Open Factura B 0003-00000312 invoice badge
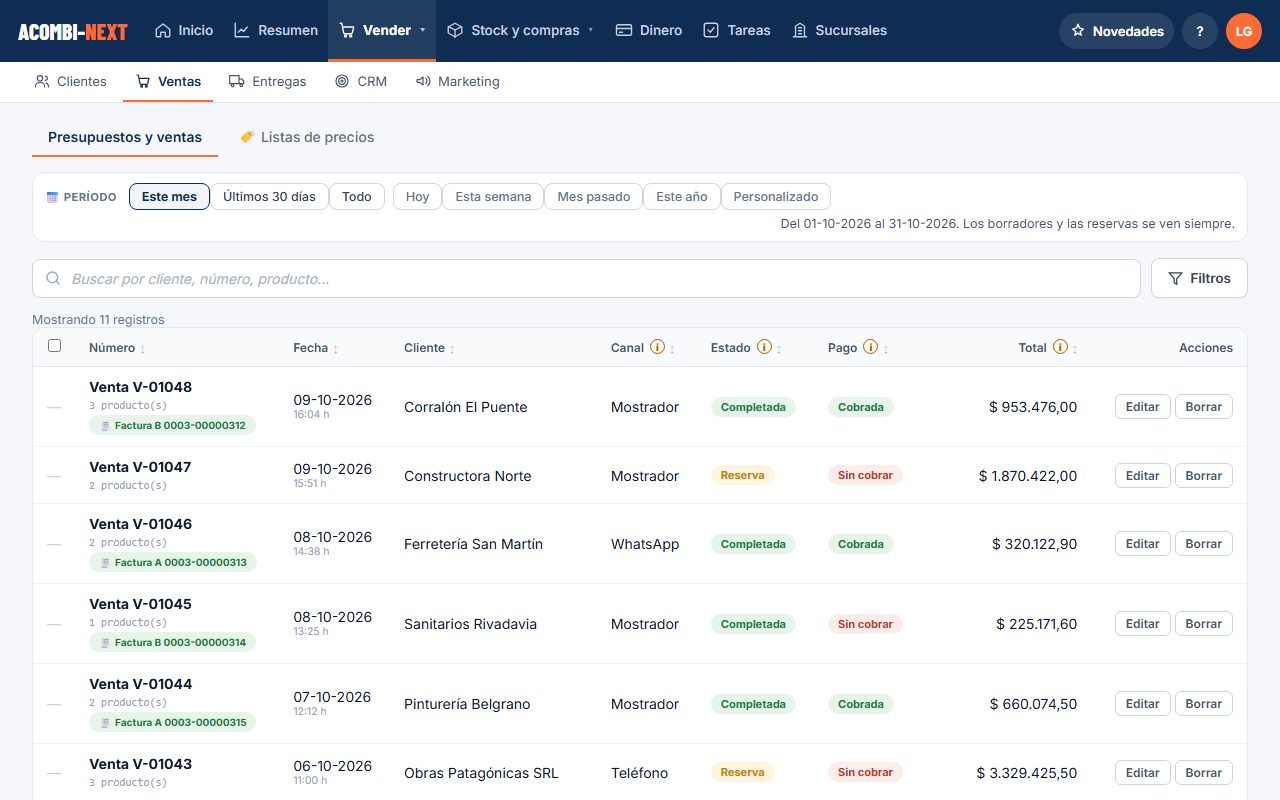1280x800 pixels. click(173, 425)
